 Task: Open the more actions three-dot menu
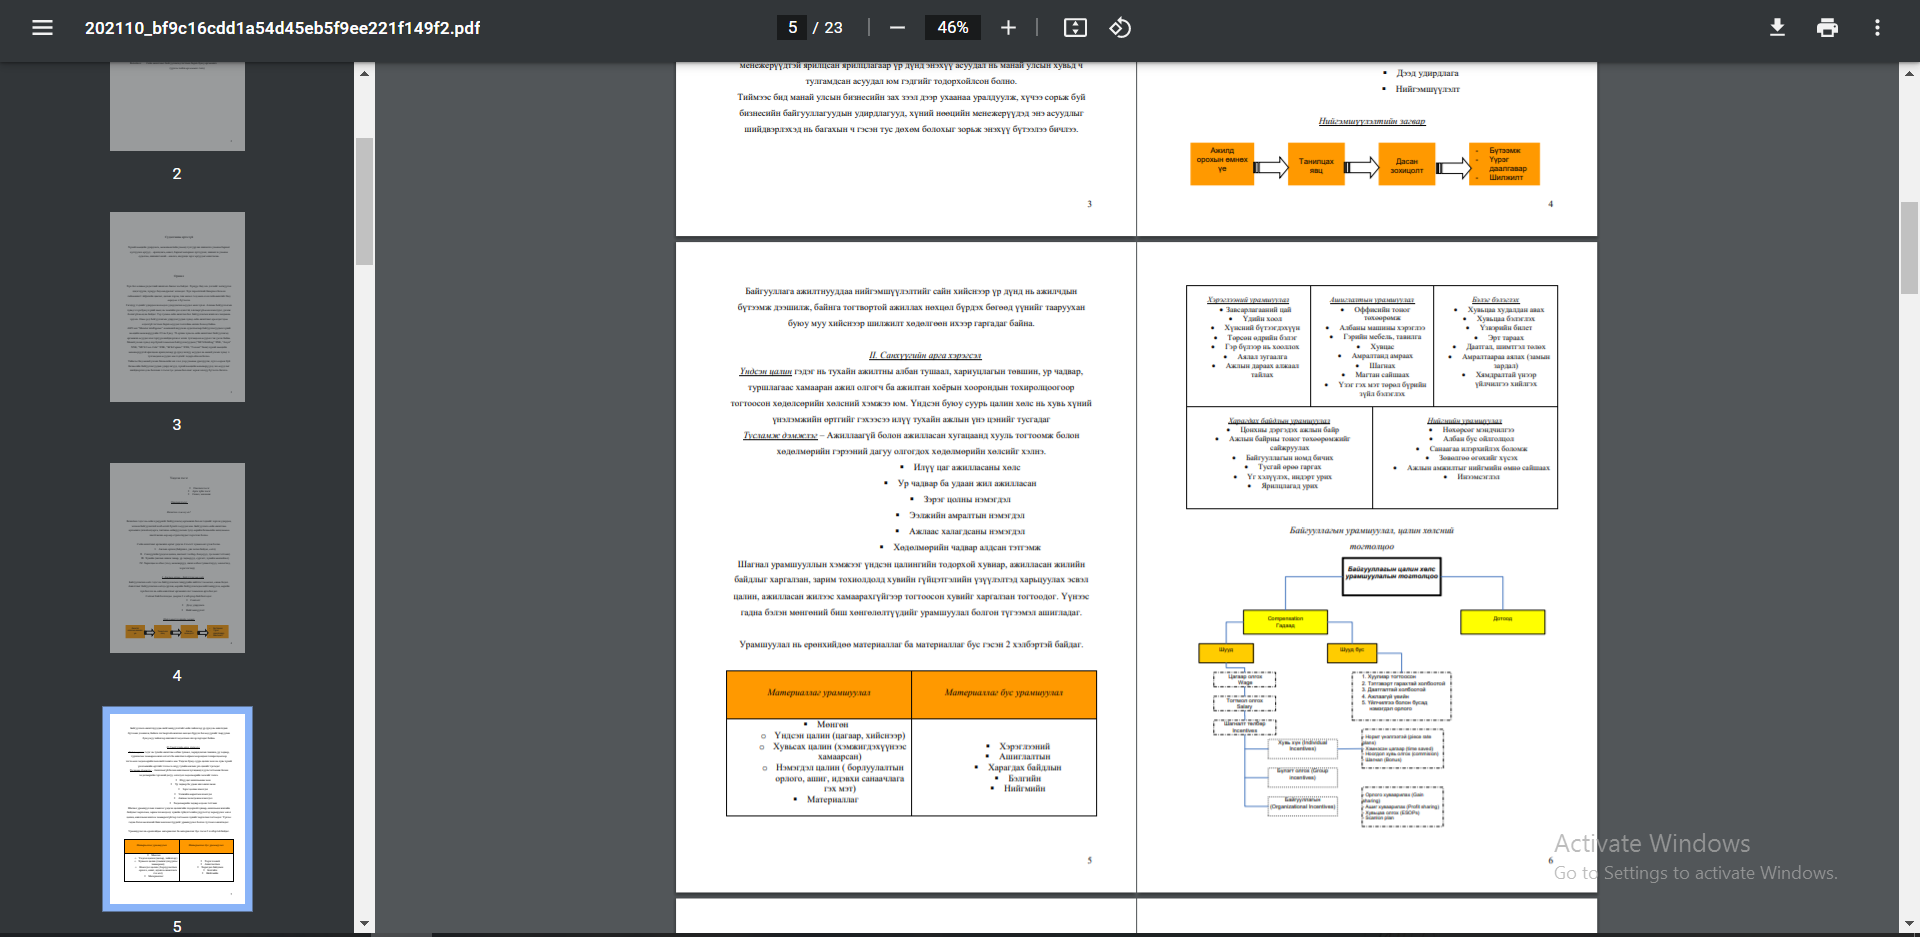[1877, 28]
